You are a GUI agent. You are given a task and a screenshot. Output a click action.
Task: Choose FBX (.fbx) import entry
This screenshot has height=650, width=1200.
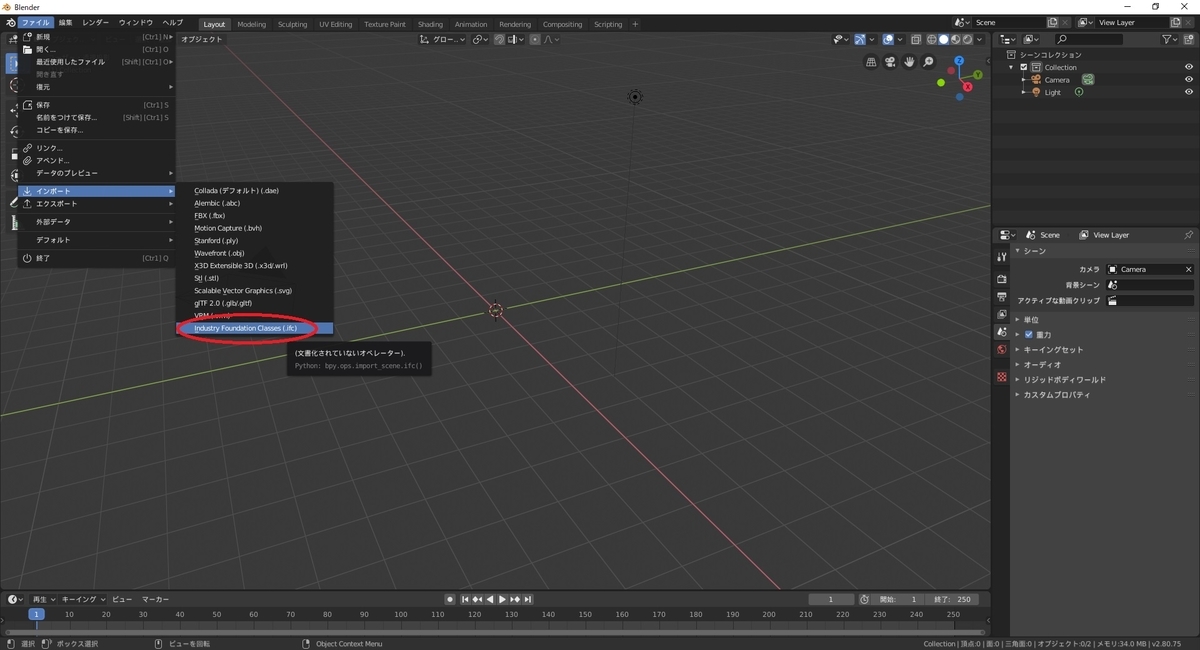pos(255,215)
